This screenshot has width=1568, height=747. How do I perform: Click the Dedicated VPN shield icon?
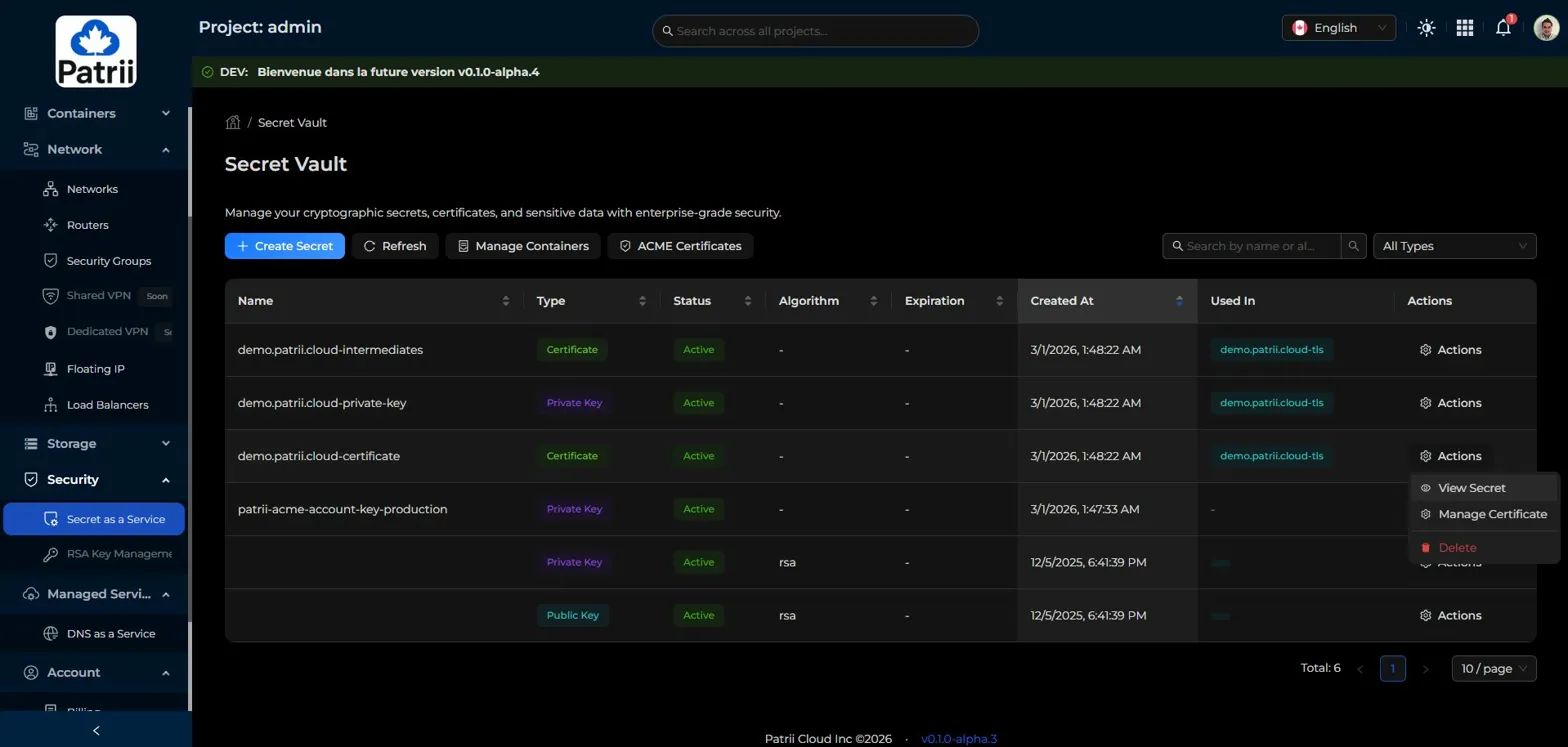tap(51, 331)
